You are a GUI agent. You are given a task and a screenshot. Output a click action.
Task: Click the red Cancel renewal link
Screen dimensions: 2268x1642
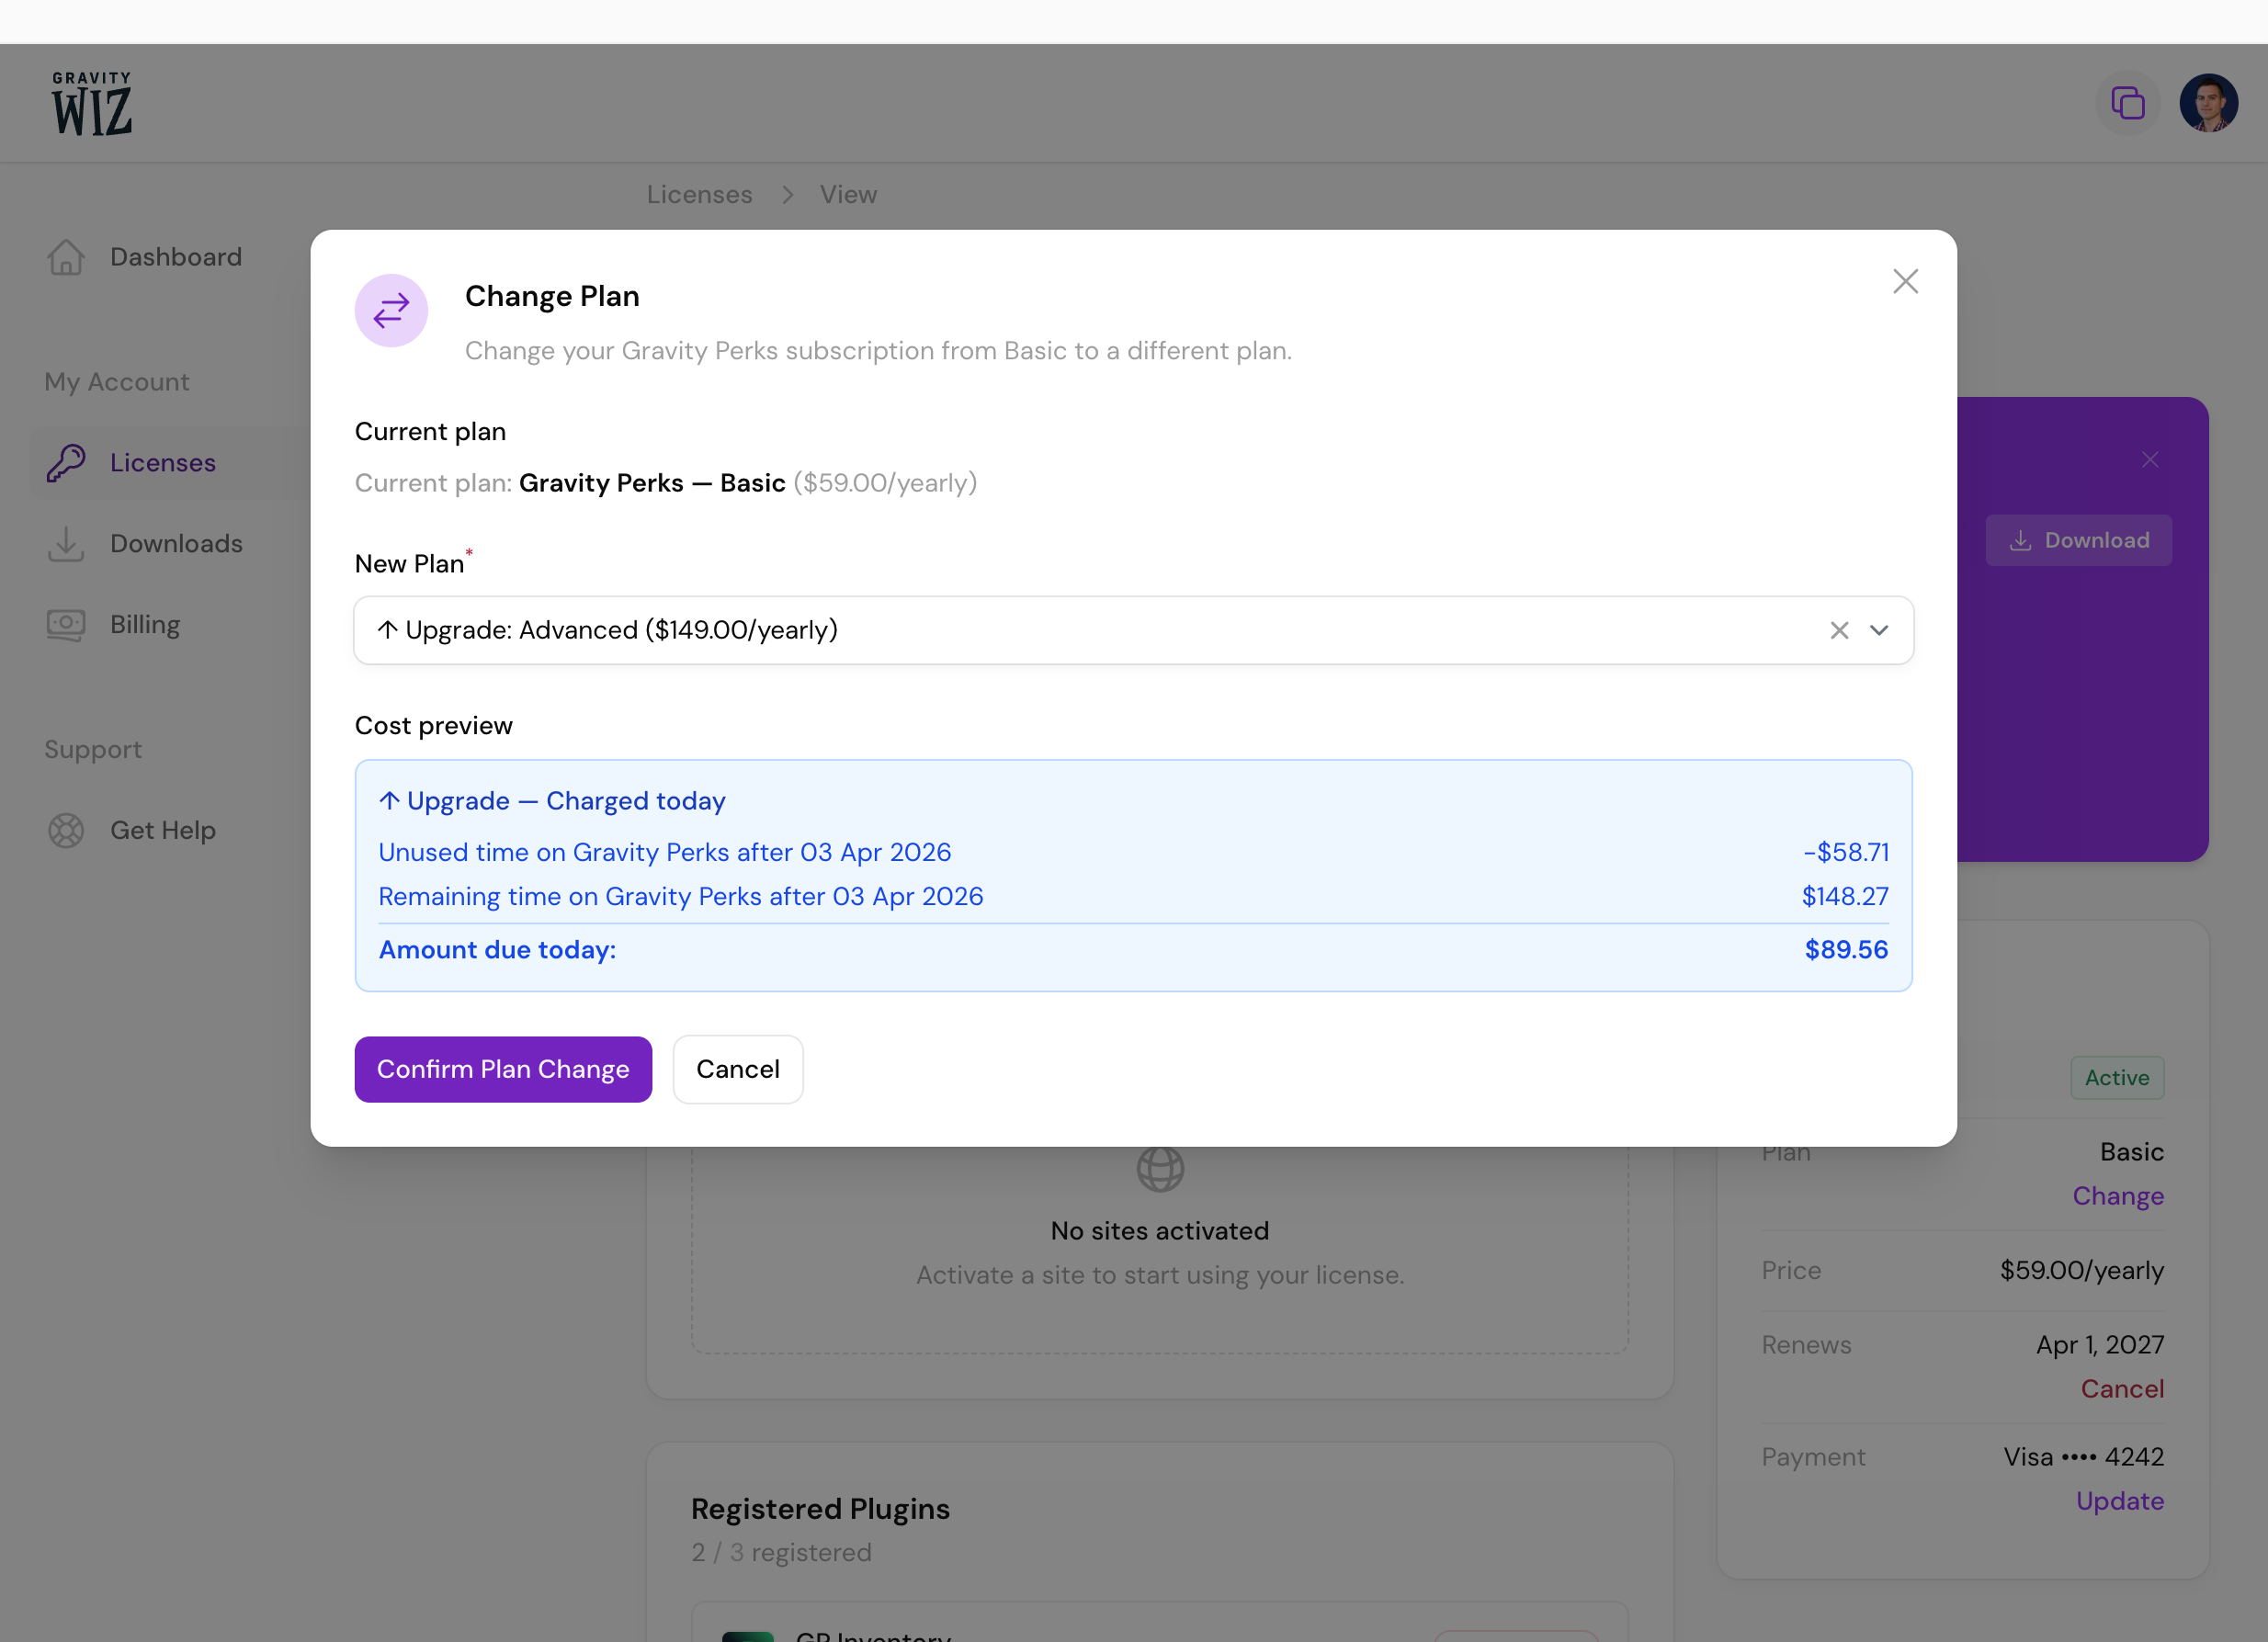pyautogui.click(x=2122, y=1389)
